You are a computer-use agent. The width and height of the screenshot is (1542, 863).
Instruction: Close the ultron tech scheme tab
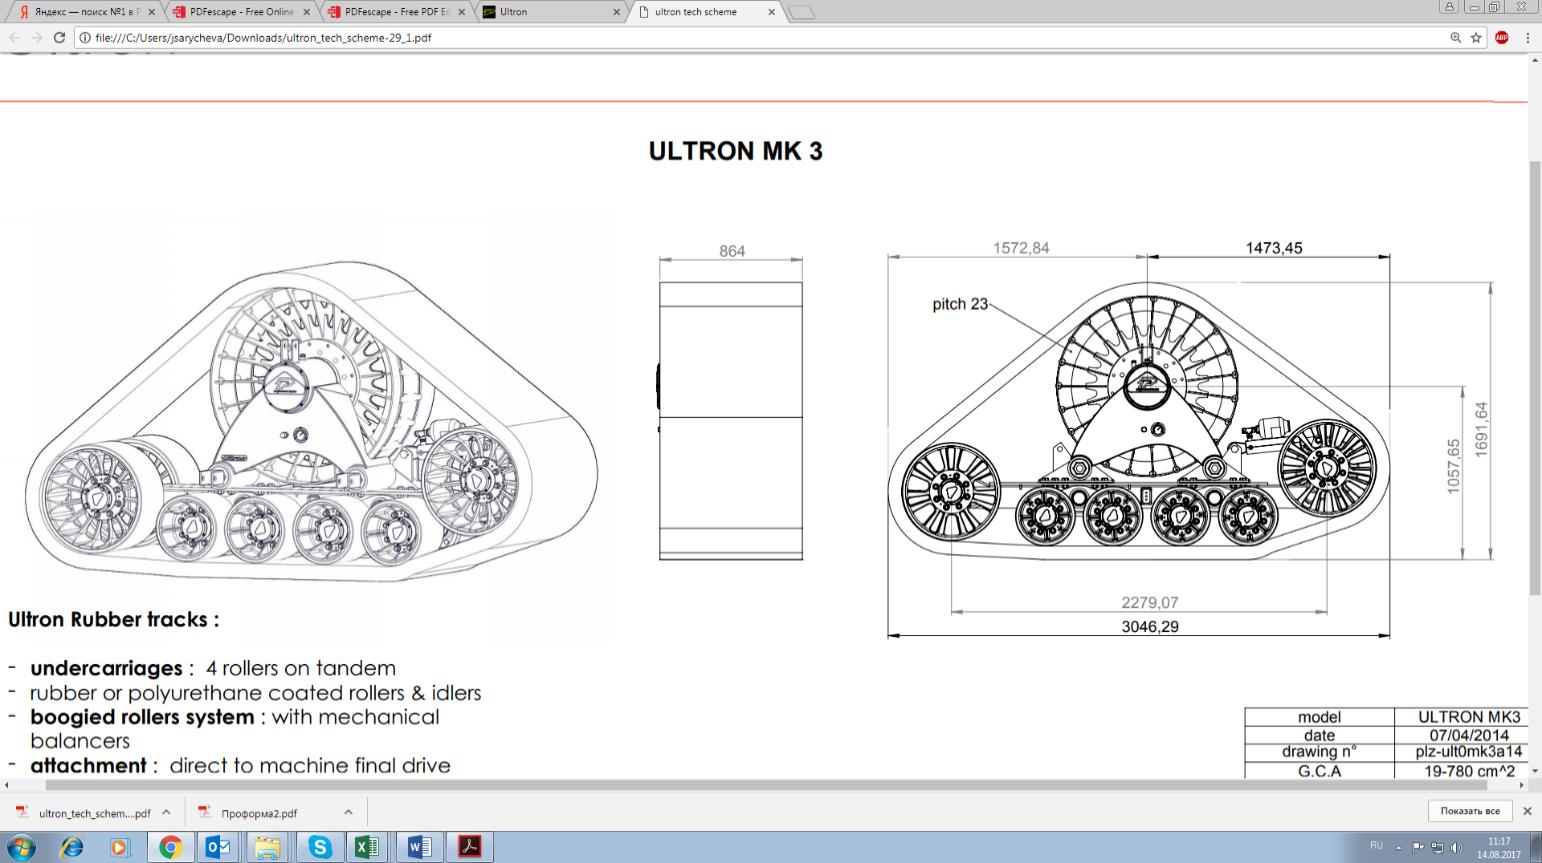click(771, 12)
